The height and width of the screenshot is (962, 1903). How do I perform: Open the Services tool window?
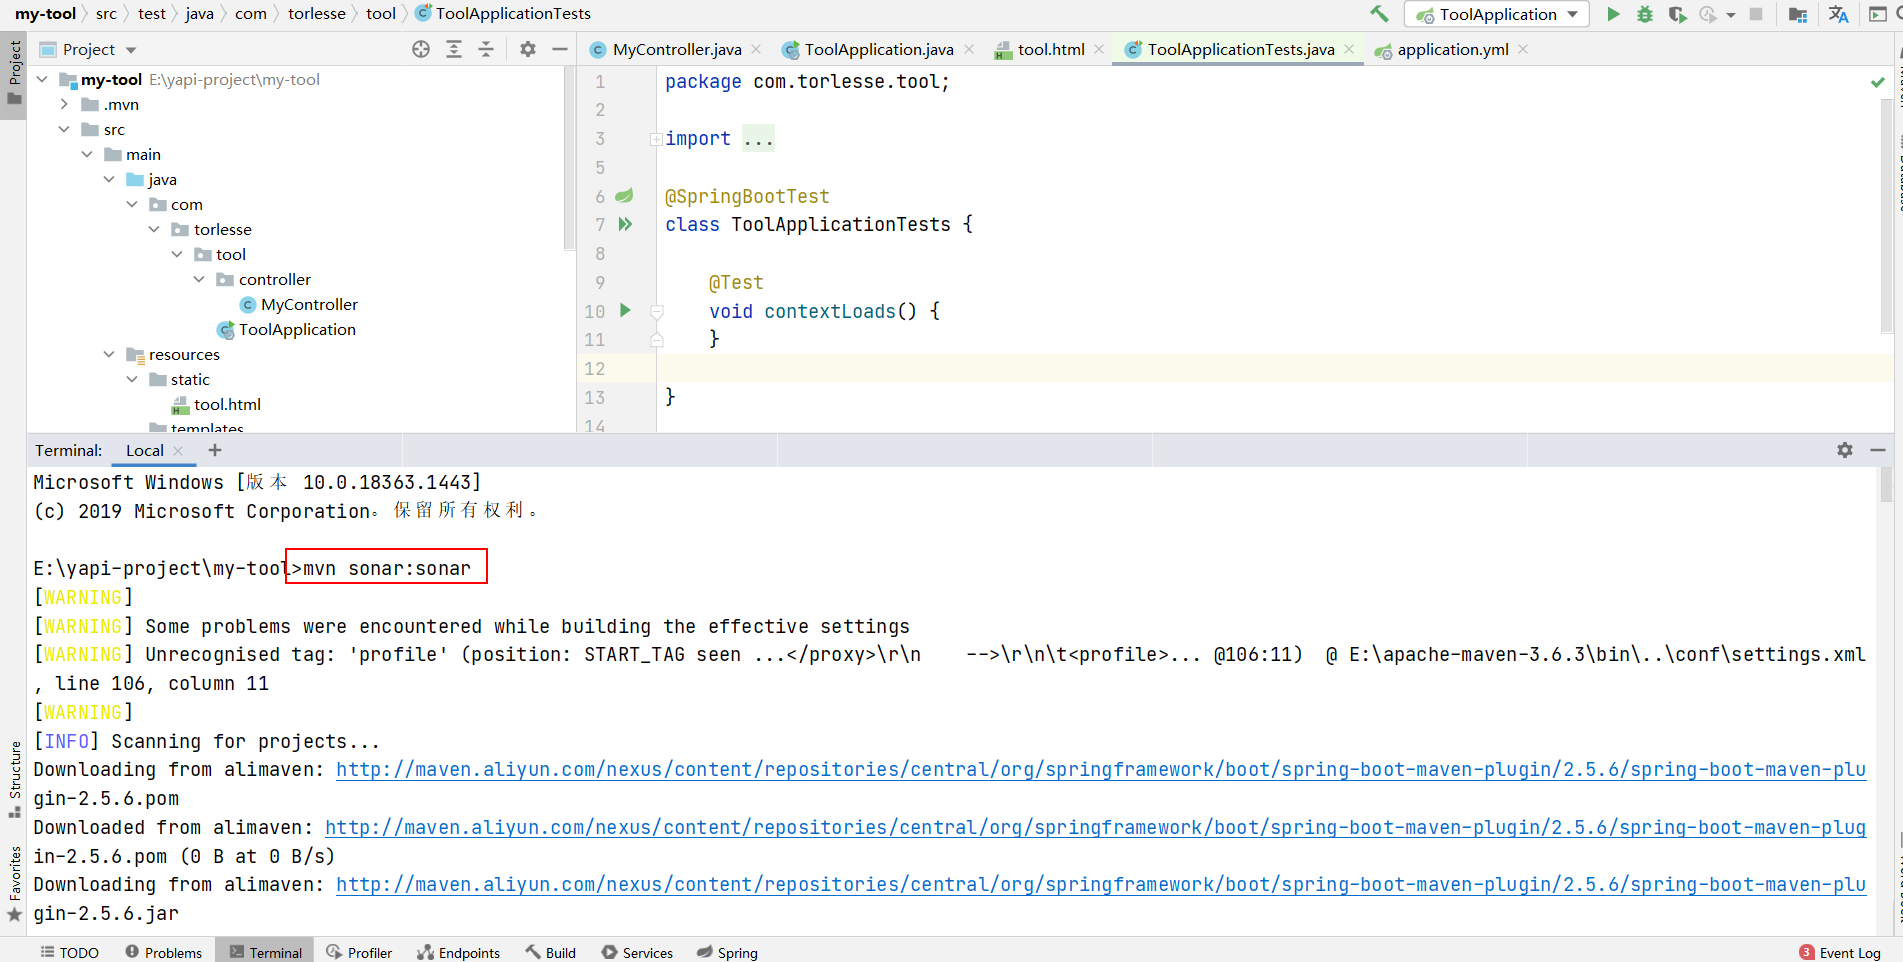637,952
